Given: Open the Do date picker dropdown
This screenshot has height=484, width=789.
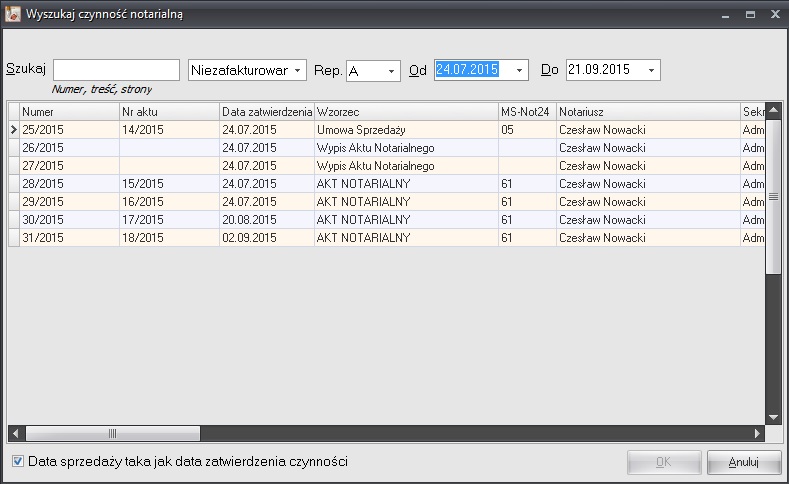Looking at the screenshot, I should [x=652, y=70].
